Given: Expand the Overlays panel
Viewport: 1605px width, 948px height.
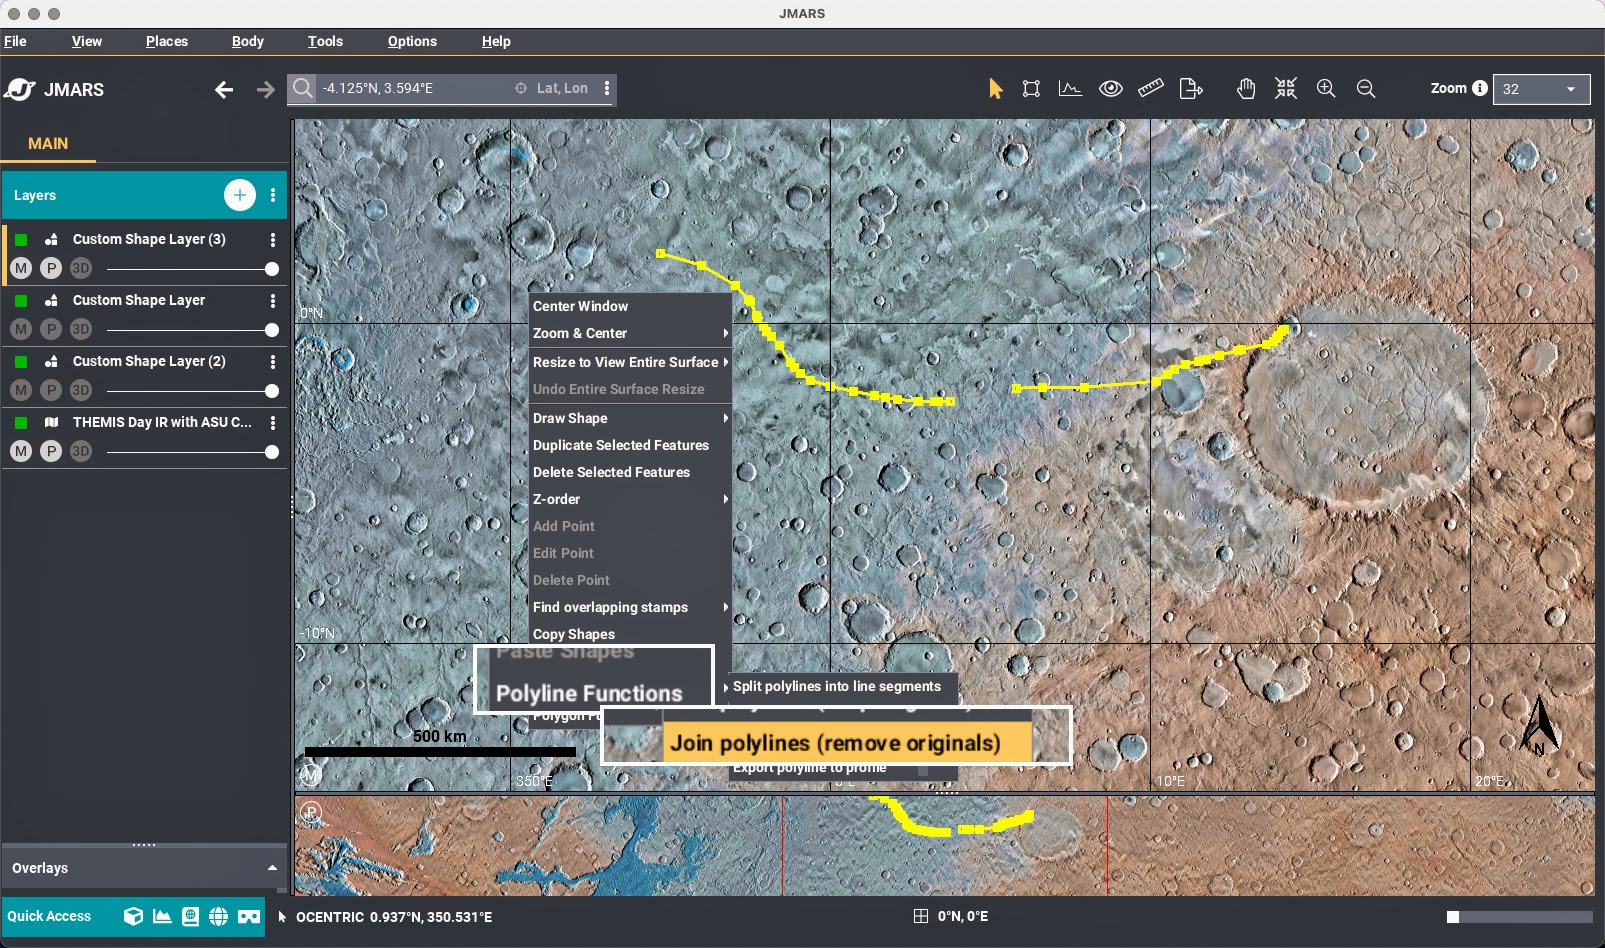Looking at the screenshot, I should pos(272,868).
